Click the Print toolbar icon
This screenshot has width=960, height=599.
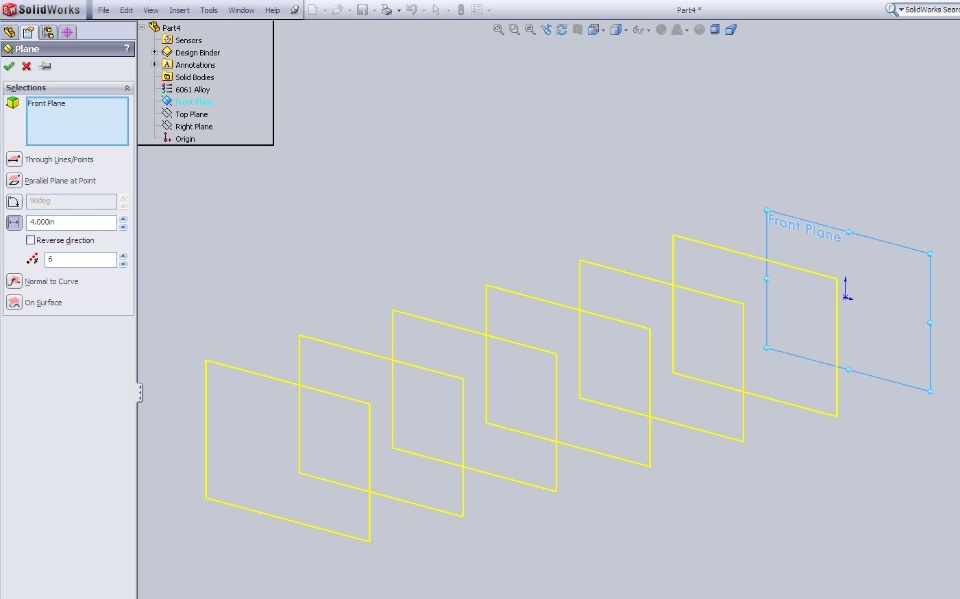coord(386,10)
